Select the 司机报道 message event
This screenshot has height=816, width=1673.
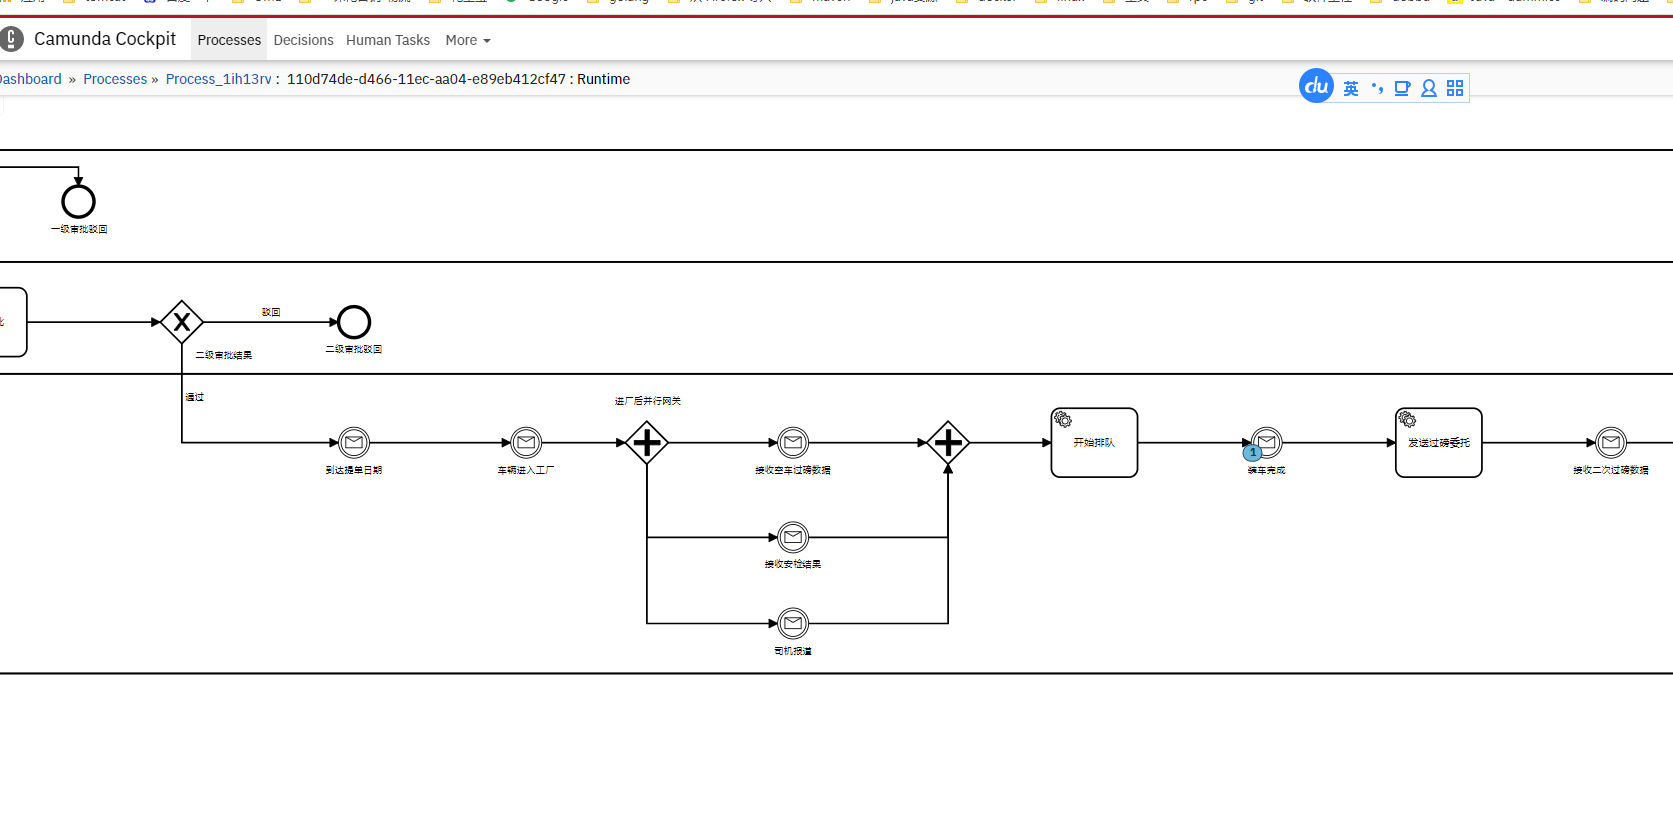point(793,623)
